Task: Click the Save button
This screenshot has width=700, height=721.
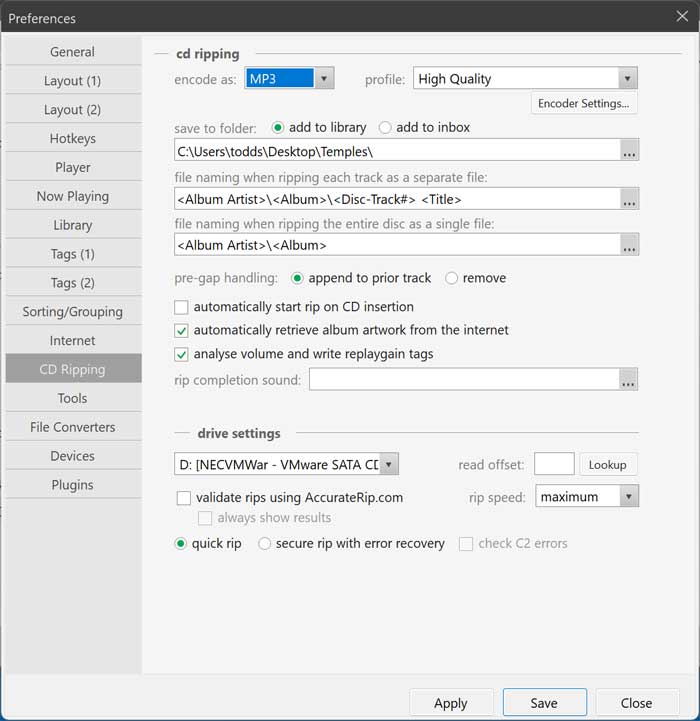Action: click(x=544, y=703)
